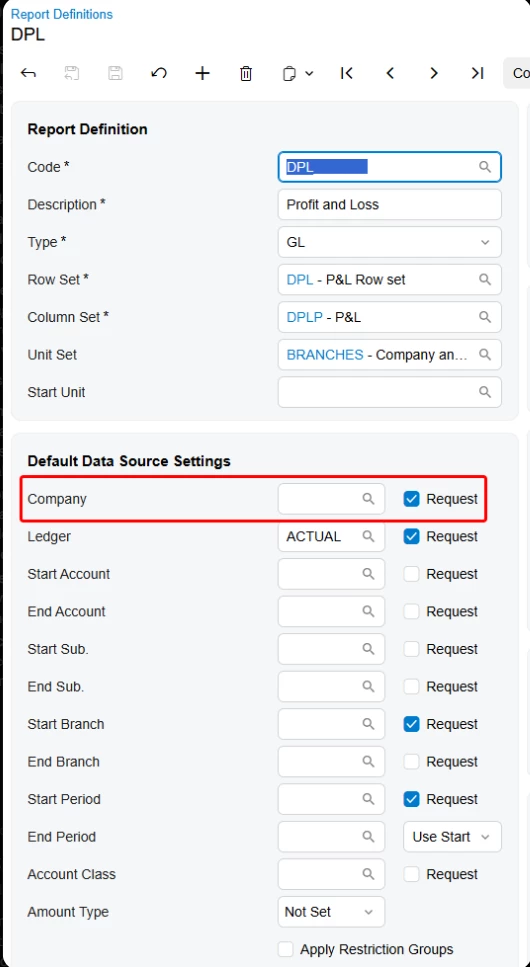This screenshot has width=530, height=967.
Task: Go to the first record icon
Action: (x=347, y=73)
